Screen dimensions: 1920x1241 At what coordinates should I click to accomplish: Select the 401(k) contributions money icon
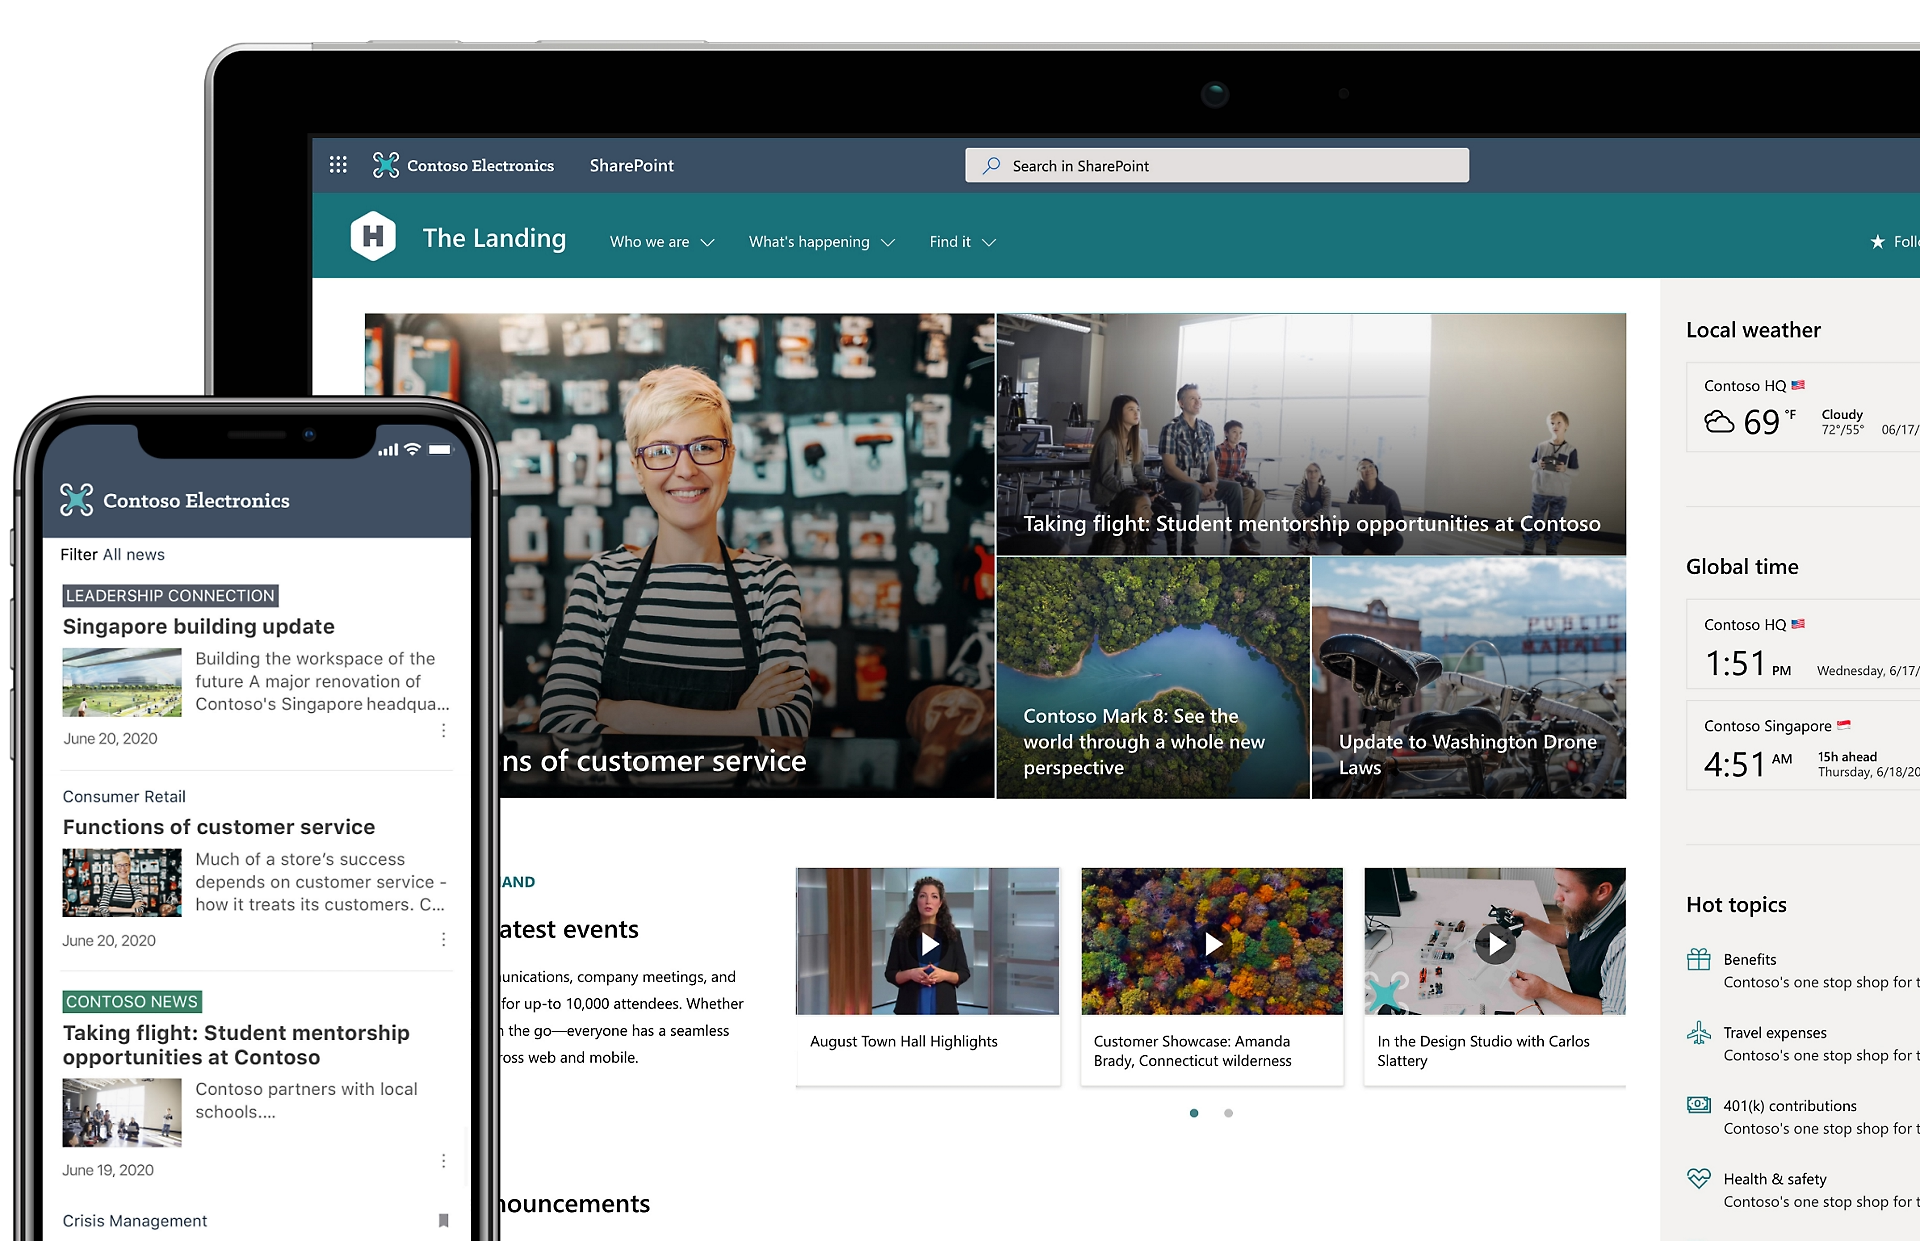1700,1104
